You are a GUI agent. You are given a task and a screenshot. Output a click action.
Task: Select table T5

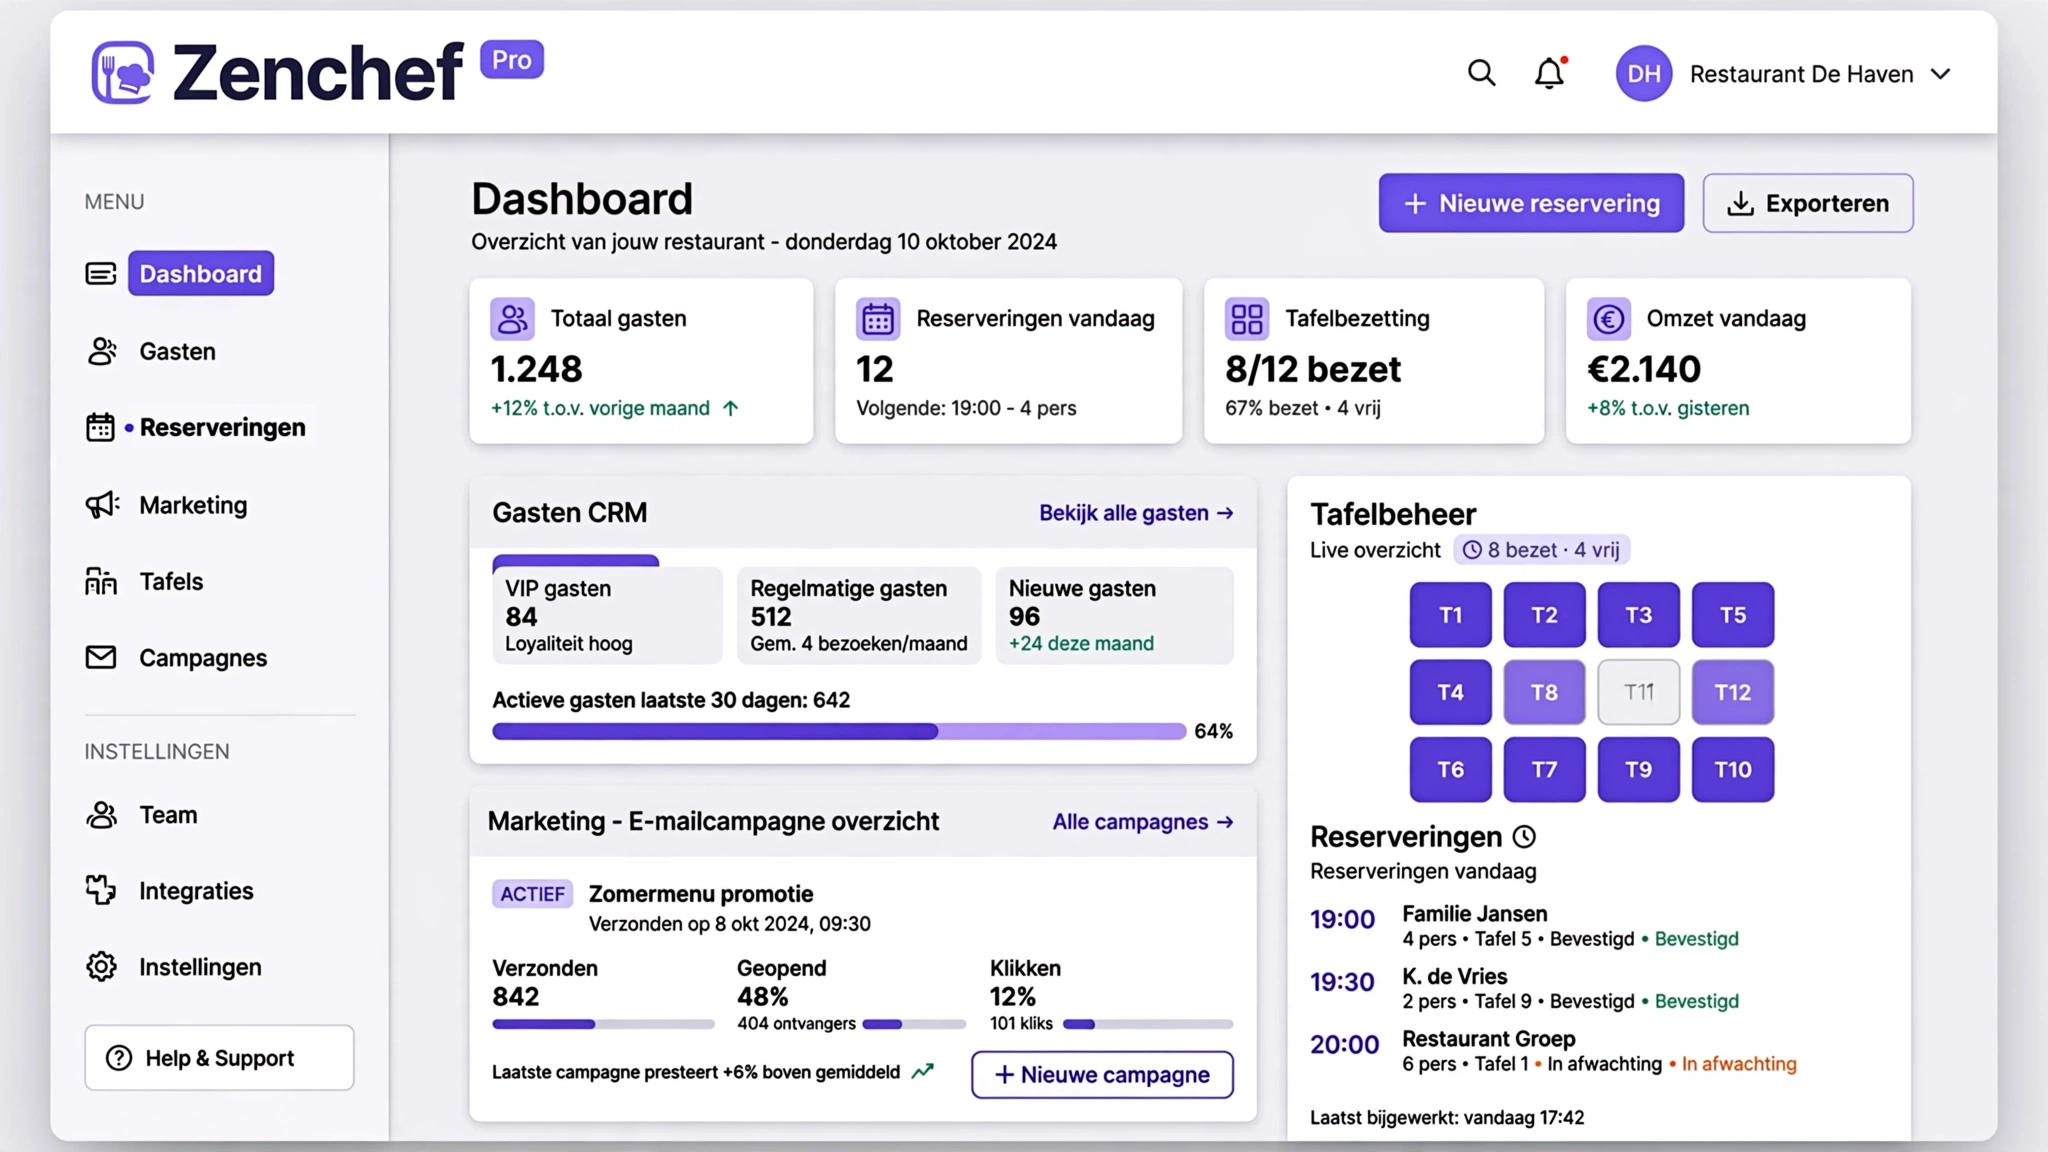pos(1733,615)
